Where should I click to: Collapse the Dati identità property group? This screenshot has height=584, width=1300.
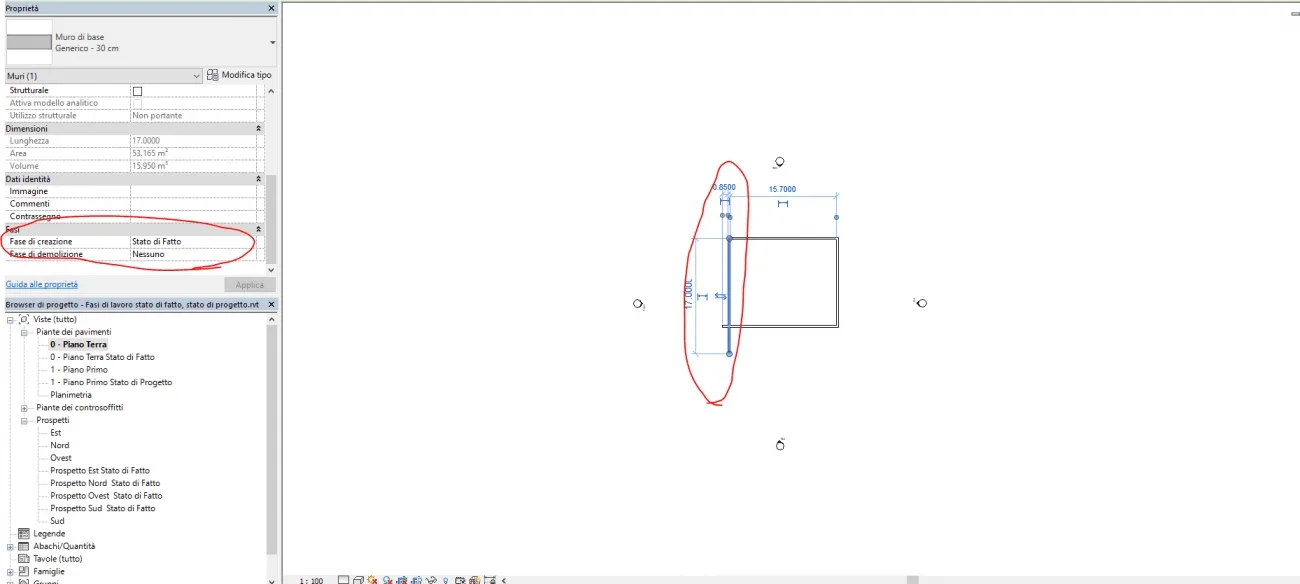coord(259,179)
